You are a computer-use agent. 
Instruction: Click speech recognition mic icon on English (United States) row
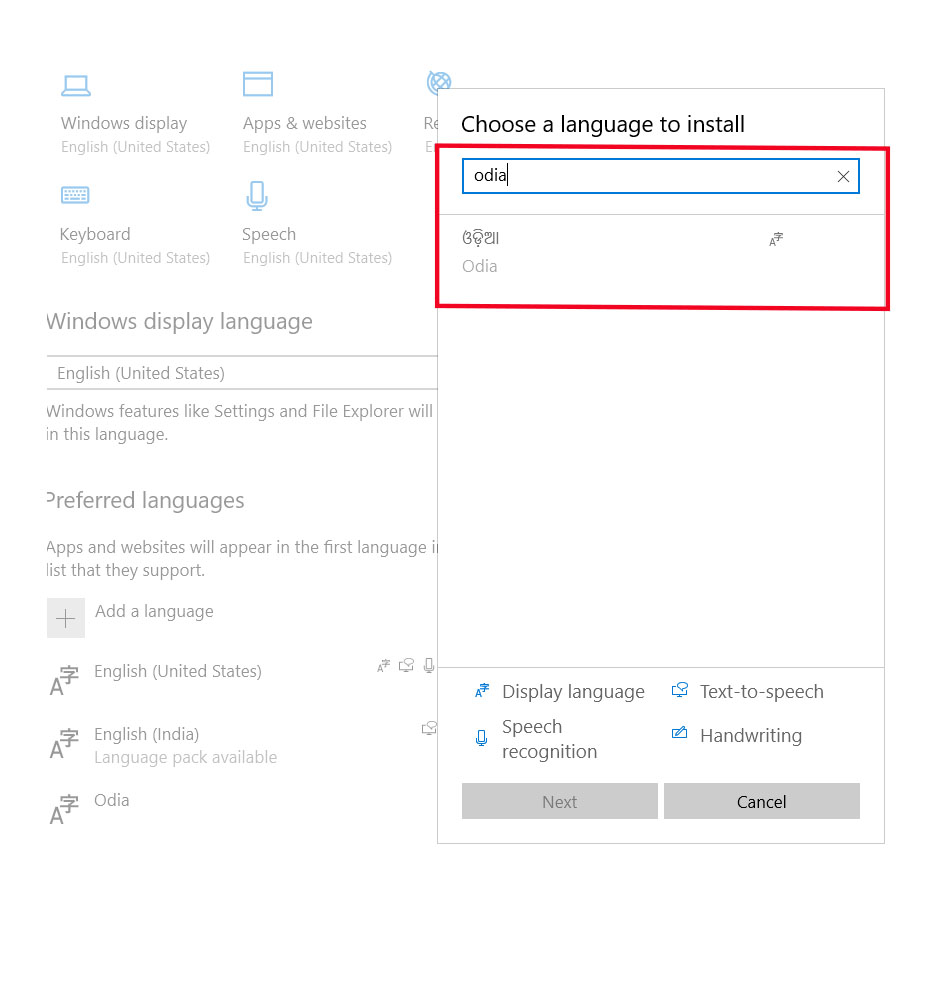pyautogui.click(x=429, y=666)
